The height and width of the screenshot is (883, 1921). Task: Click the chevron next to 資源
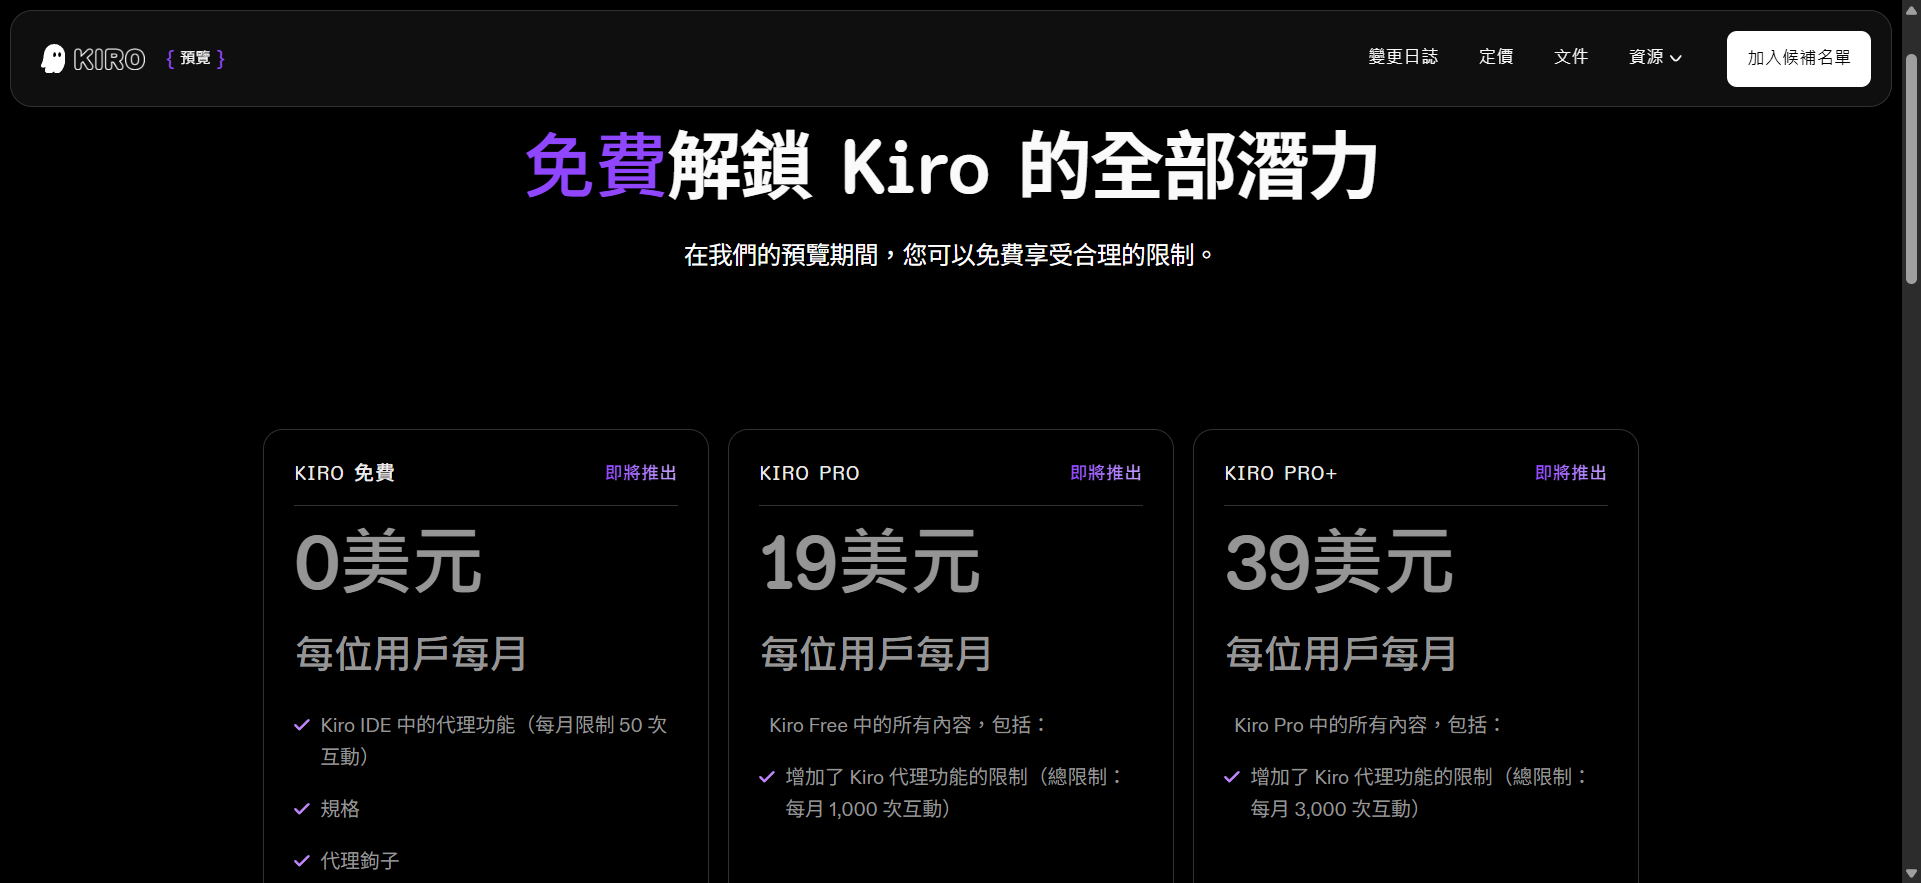(1676, 58)
